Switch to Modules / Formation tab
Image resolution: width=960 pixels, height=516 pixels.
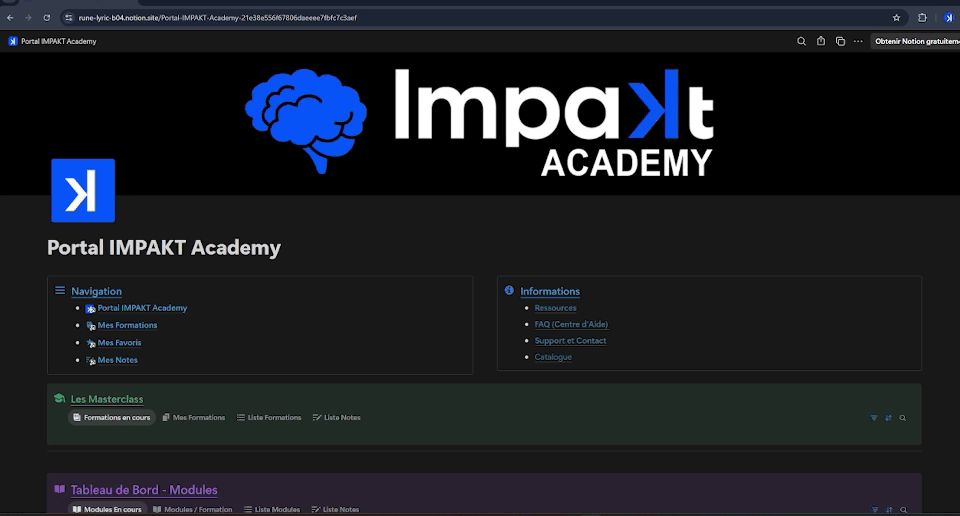click(193, 509)
